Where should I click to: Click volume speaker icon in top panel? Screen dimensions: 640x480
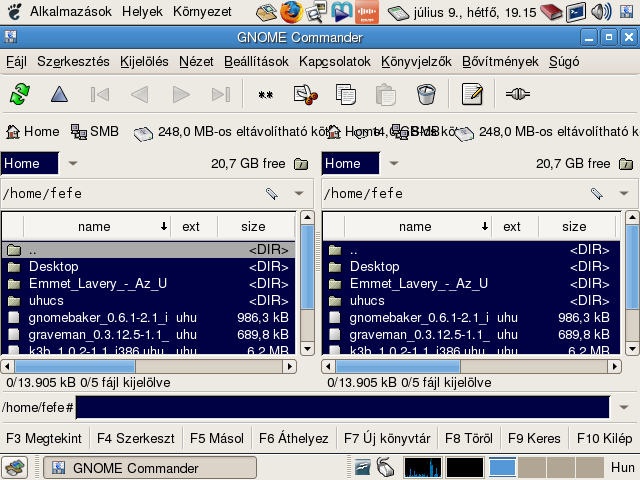[x=601, y=12]
